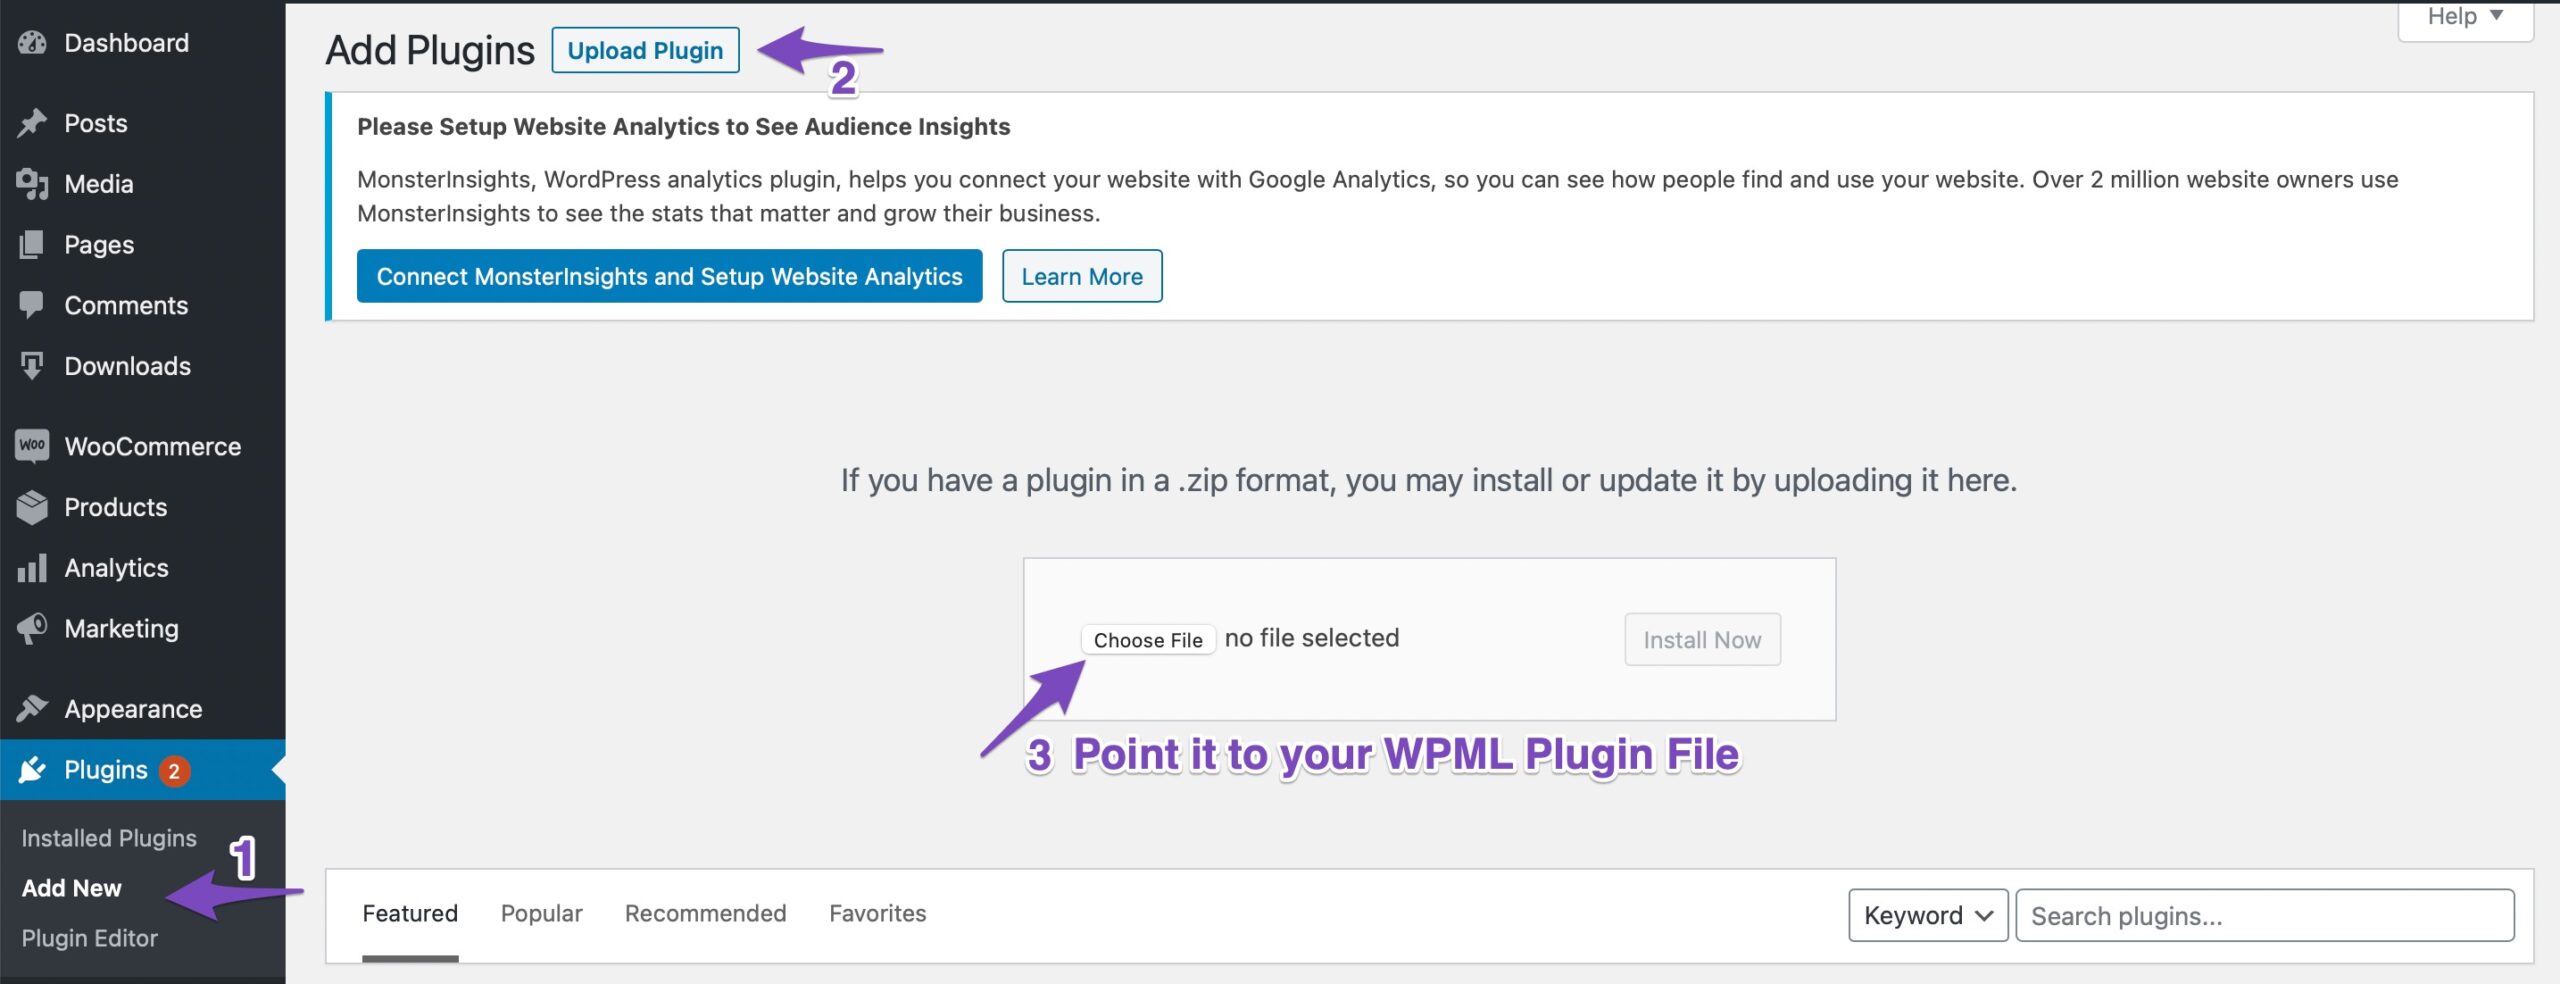Click the Learn More button
This screenshot has width=2560, height=984.
tap(1082, 276)
